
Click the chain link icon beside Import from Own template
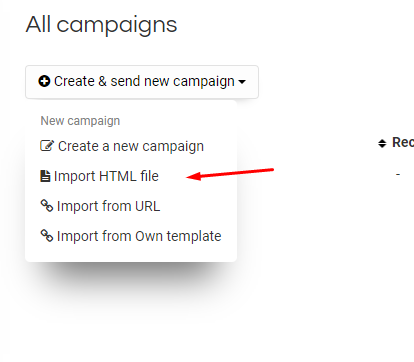[x=47, y=236]
